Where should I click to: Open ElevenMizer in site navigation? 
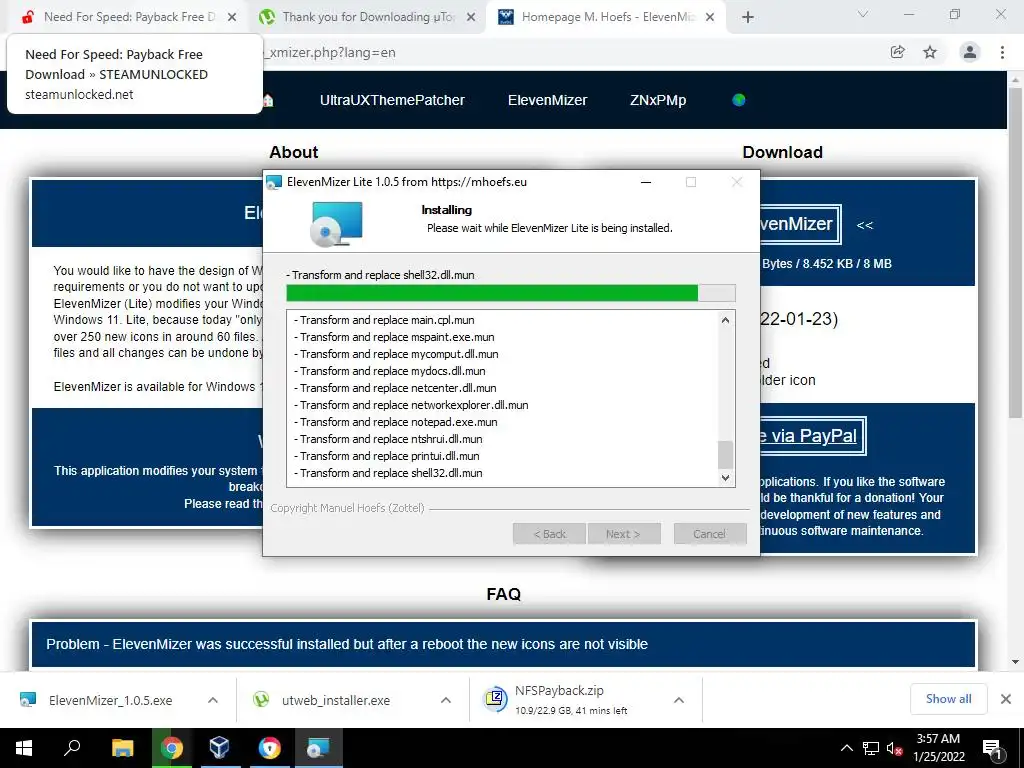click(x=547, y=100)
